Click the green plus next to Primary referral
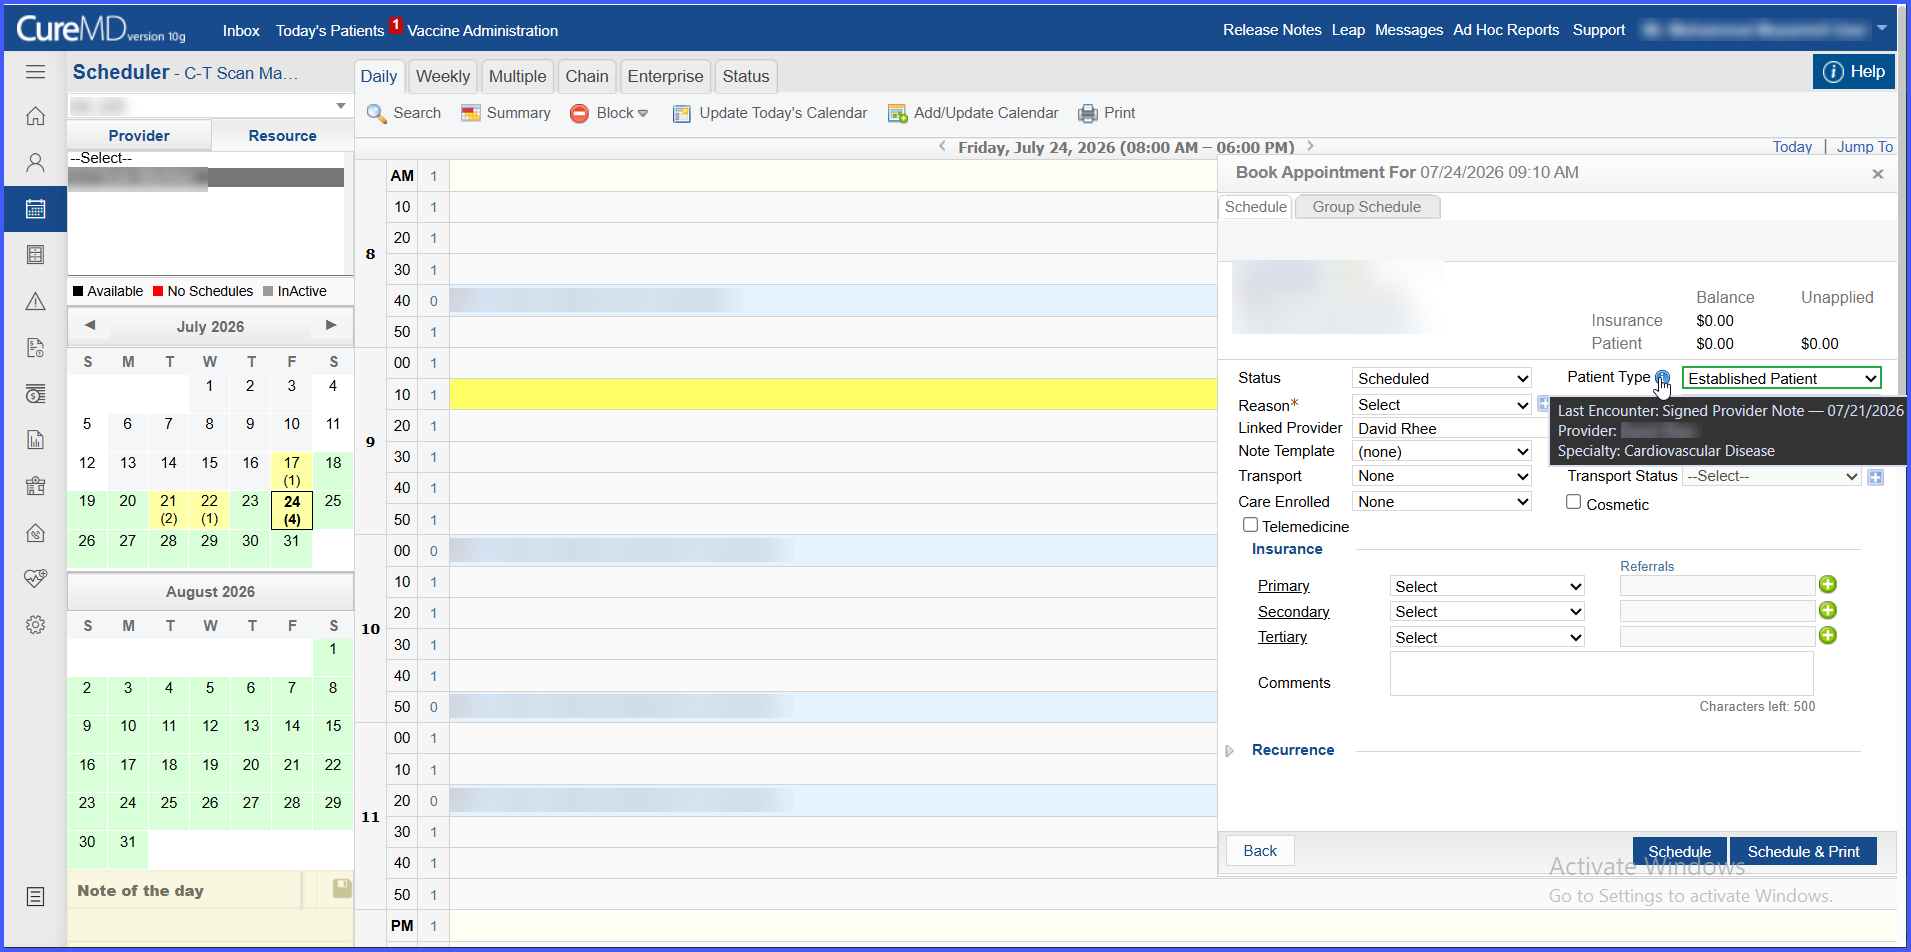 coord(1828,585)
